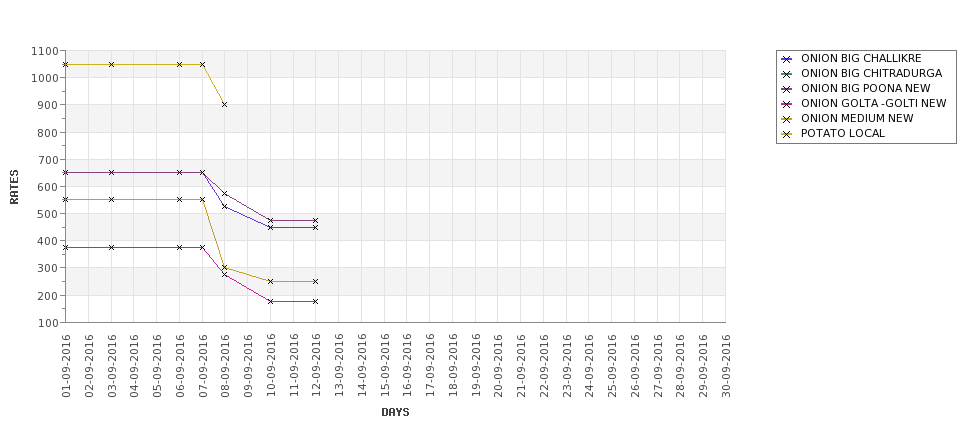Click the ONION BIG CHITRADURGA legend marker
The width and height of the screenshot is (975, 429).
pyautogui.click(x=787, y=74)
